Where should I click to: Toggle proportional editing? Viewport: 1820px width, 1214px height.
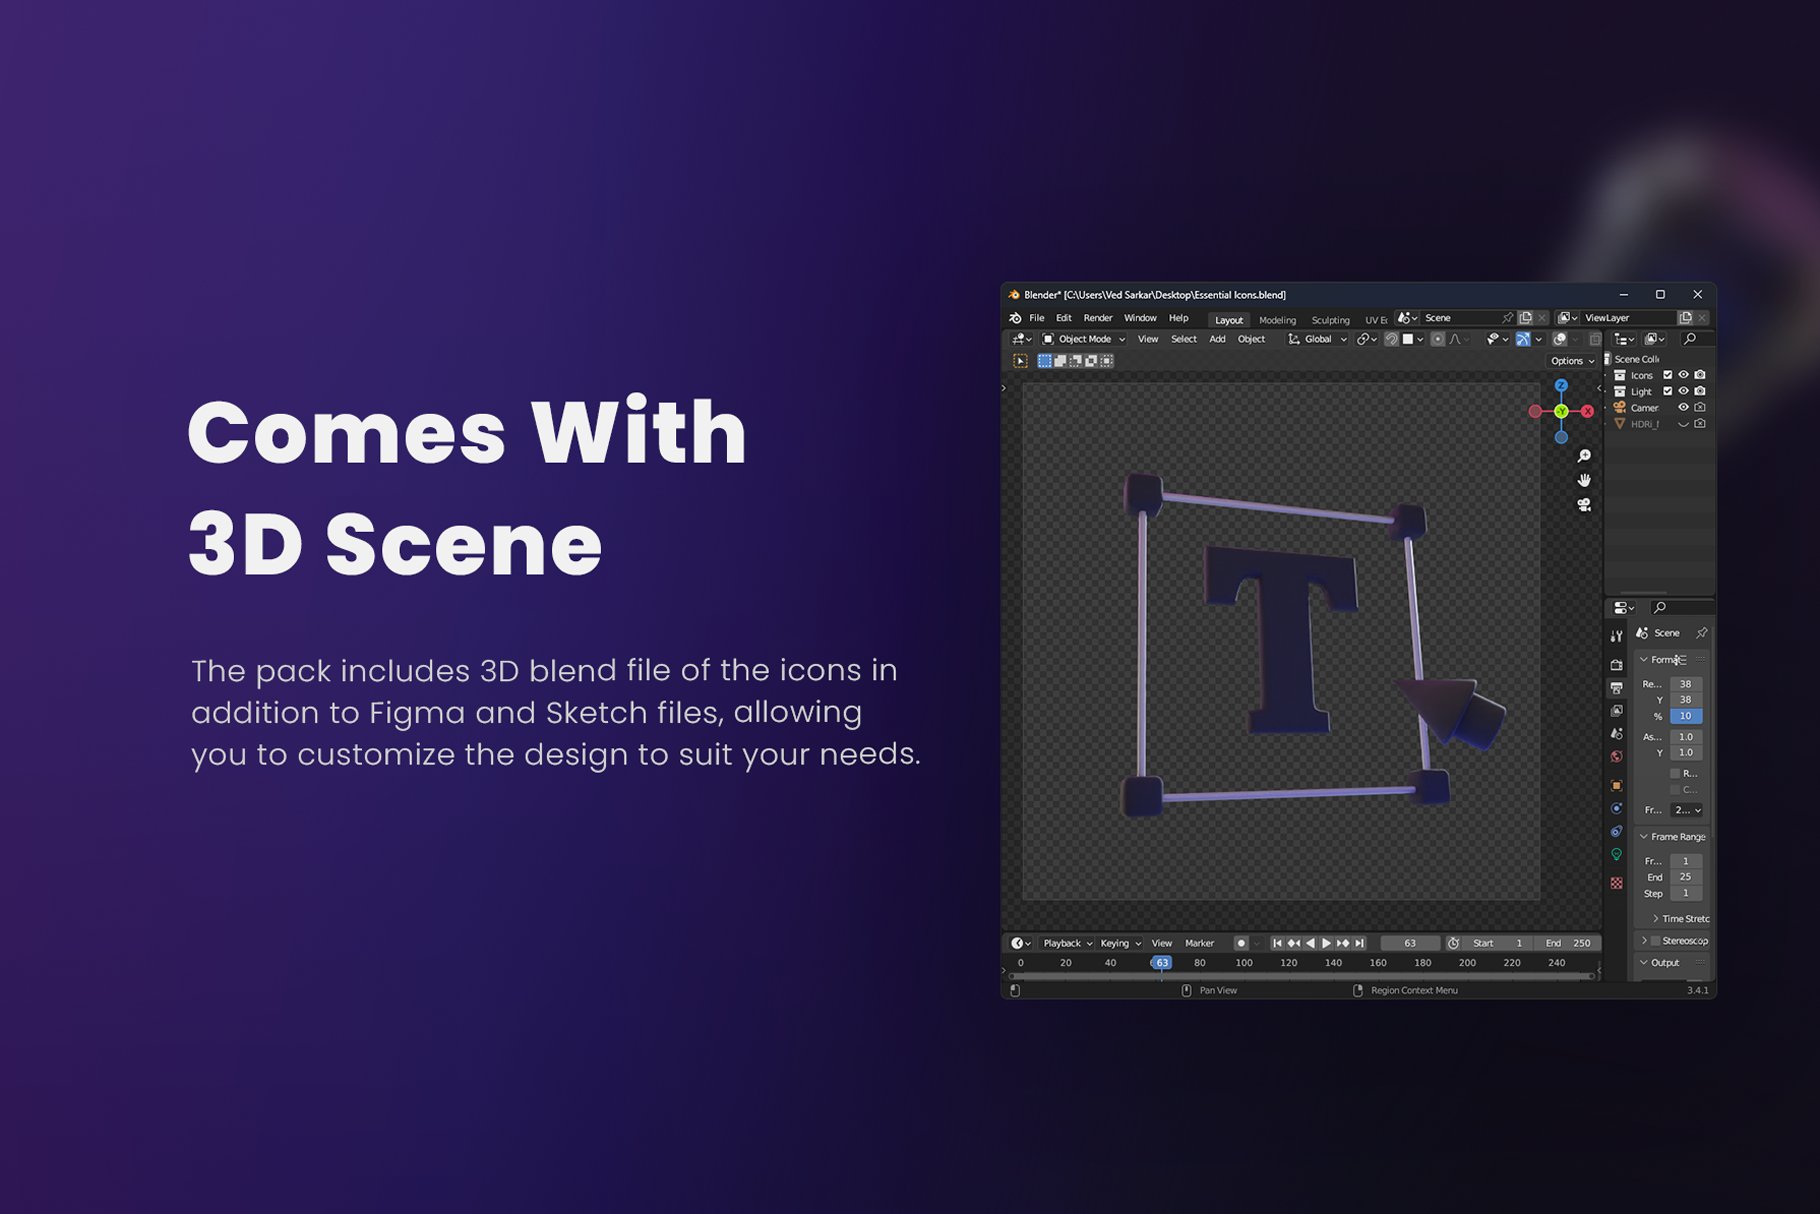(x=1438, y=339)
